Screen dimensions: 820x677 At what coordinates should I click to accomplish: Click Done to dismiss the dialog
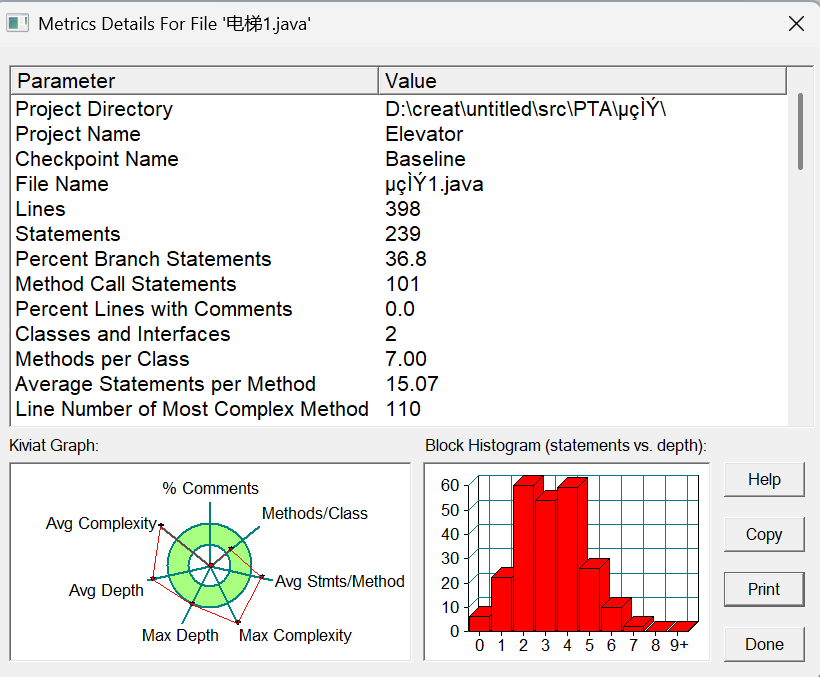pyautogui.click(x=764, y=644)
